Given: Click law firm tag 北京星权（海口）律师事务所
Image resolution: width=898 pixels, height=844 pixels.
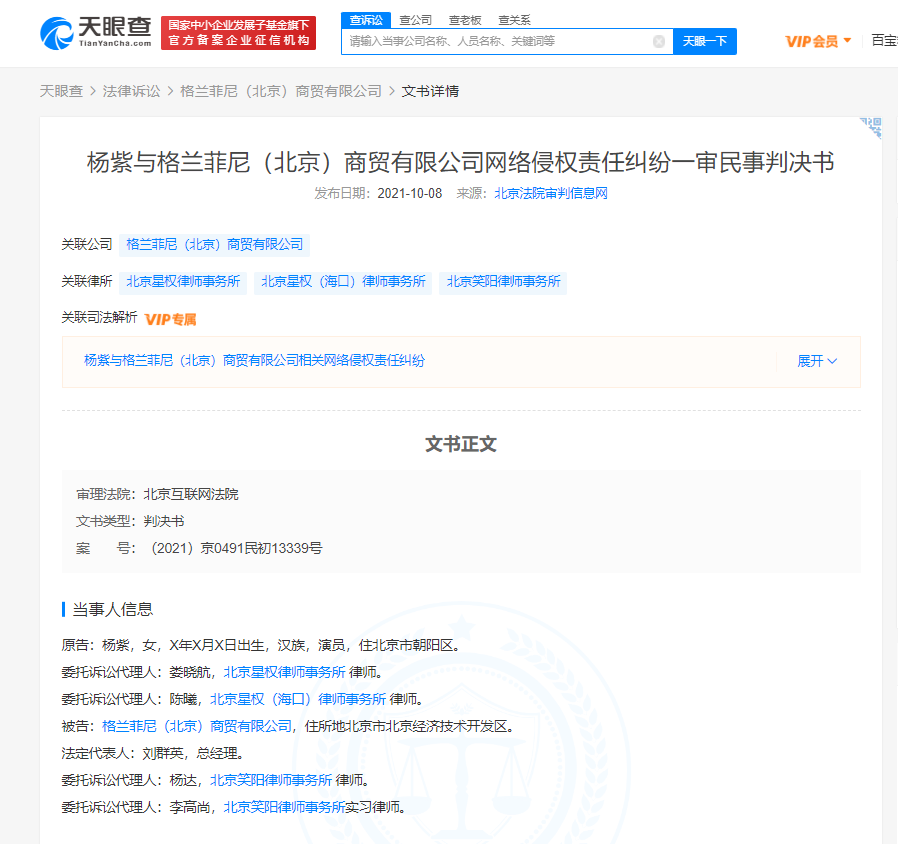Looking at the screenshot, I should [x=343, y=282].
